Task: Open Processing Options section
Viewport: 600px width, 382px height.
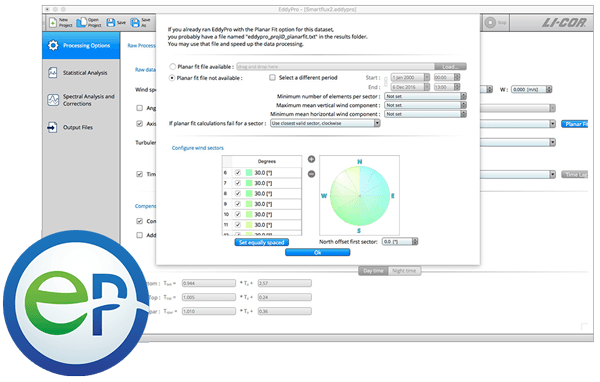Action: click(81, 46)
